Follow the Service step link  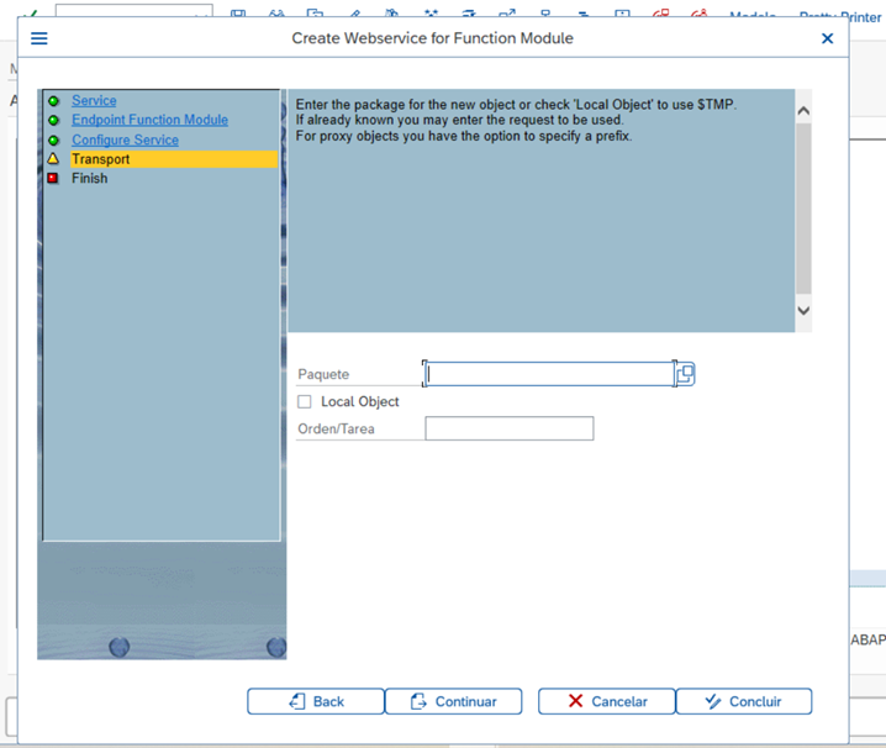(x=93, y=100)
